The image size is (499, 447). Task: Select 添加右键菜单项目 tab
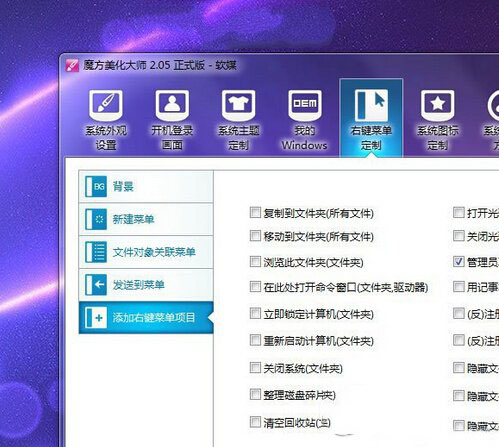click(146, 318)
